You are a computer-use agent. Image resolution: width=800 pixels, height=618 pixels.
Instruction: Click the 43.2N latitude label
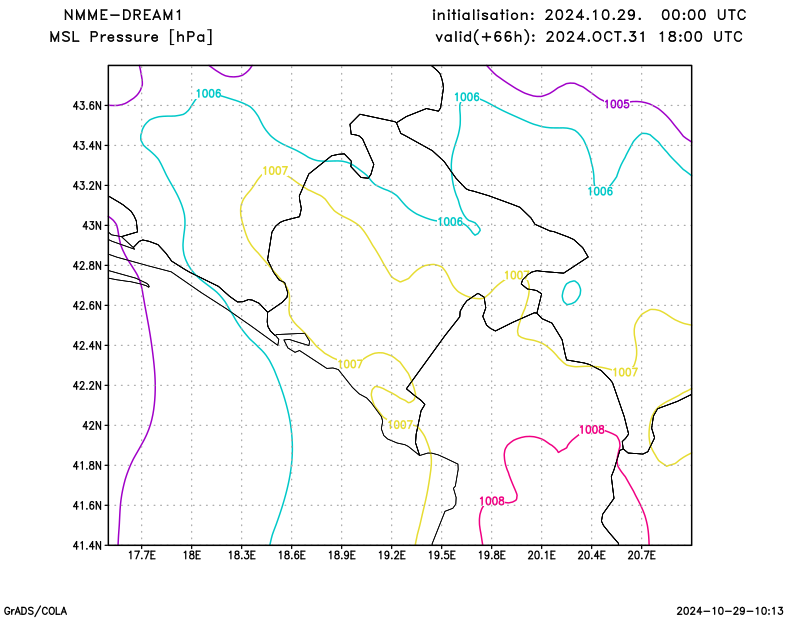[87, 185]
